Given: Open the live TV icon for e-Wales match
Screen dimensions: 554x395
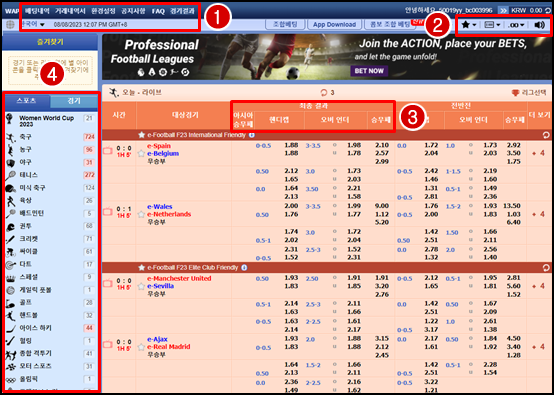Looking at the screenshot, I should click(108, 212).
